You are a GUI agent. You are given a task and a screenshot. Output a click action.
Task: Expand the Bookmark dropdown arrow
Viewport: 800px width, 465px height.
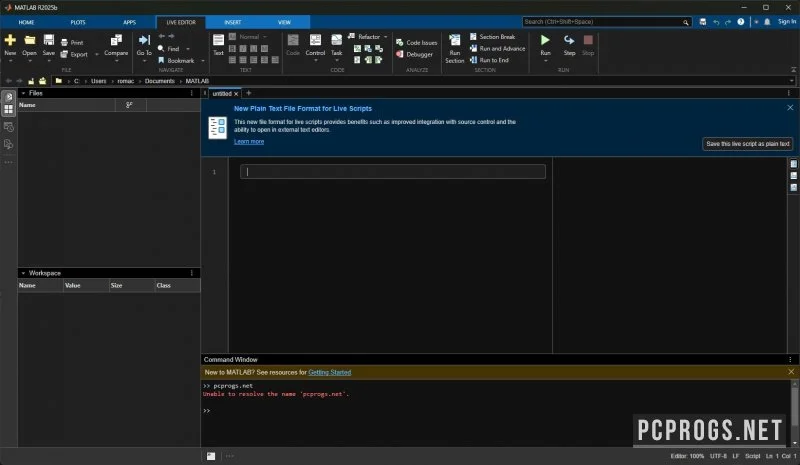[203, 61]
